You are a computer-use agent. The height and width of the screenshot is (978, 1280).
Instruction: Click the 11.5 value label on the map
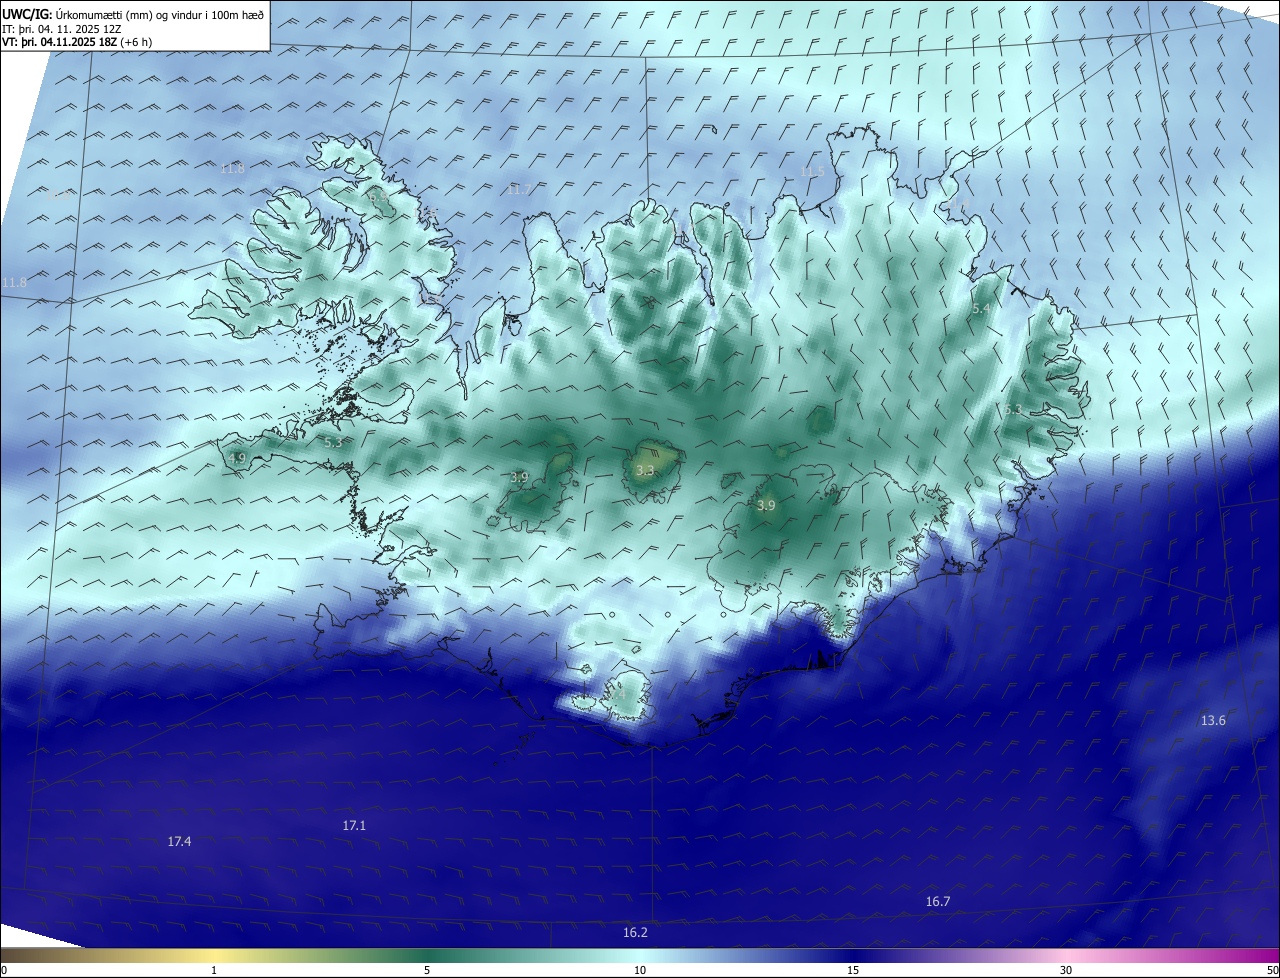[x=813, y=172]
